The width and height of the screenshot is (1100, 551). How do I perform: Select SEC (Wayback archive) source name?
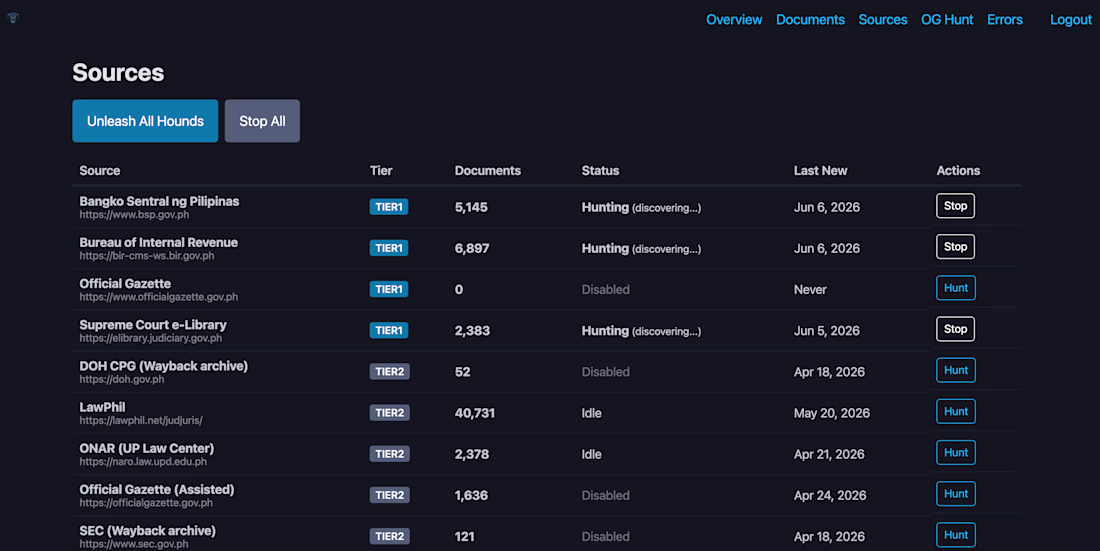[x=147, y=531]
